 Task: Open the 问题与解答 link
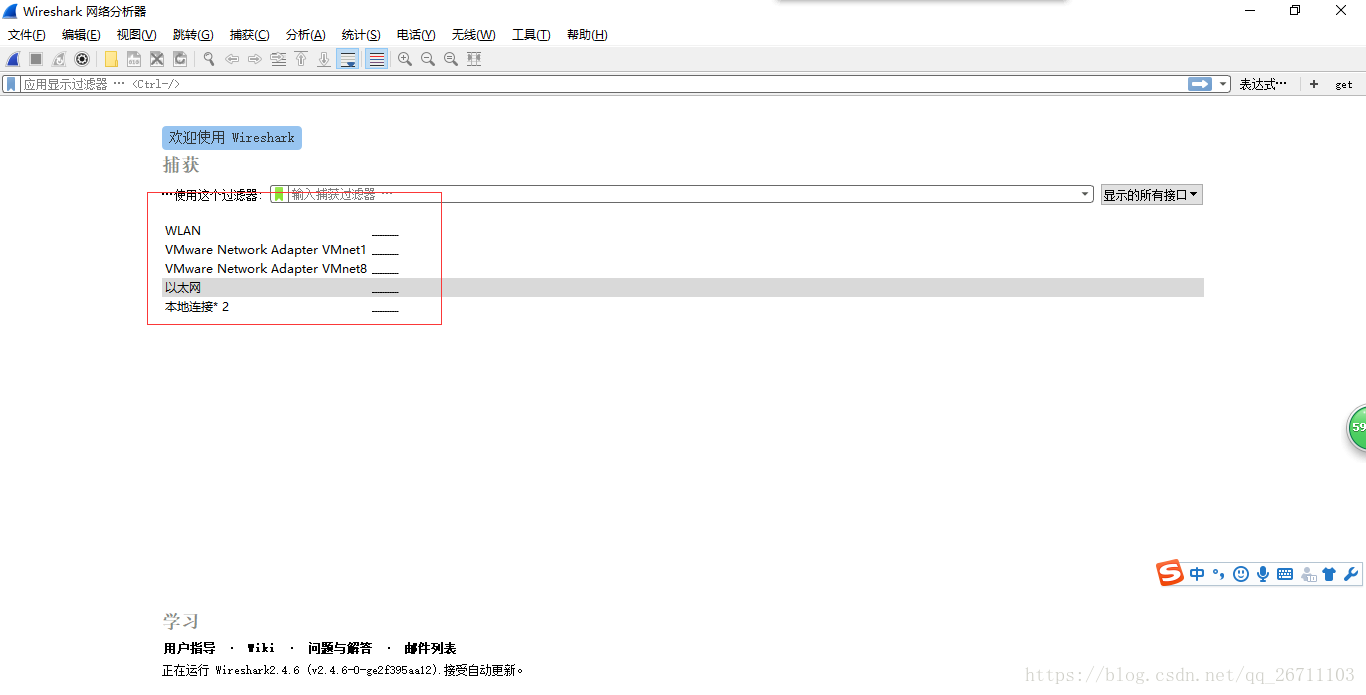point(340,648)
